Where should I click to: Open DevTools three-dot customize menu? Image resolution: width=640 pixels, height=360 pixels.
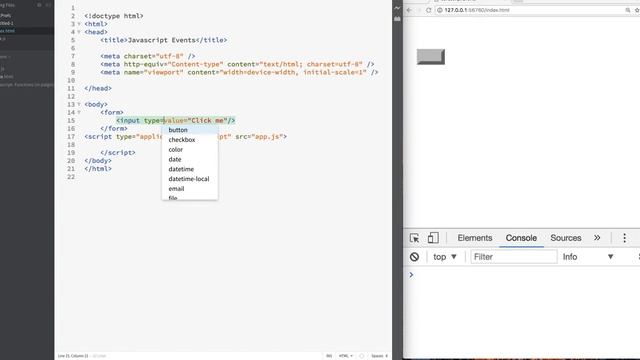click(x=624, y=238)
